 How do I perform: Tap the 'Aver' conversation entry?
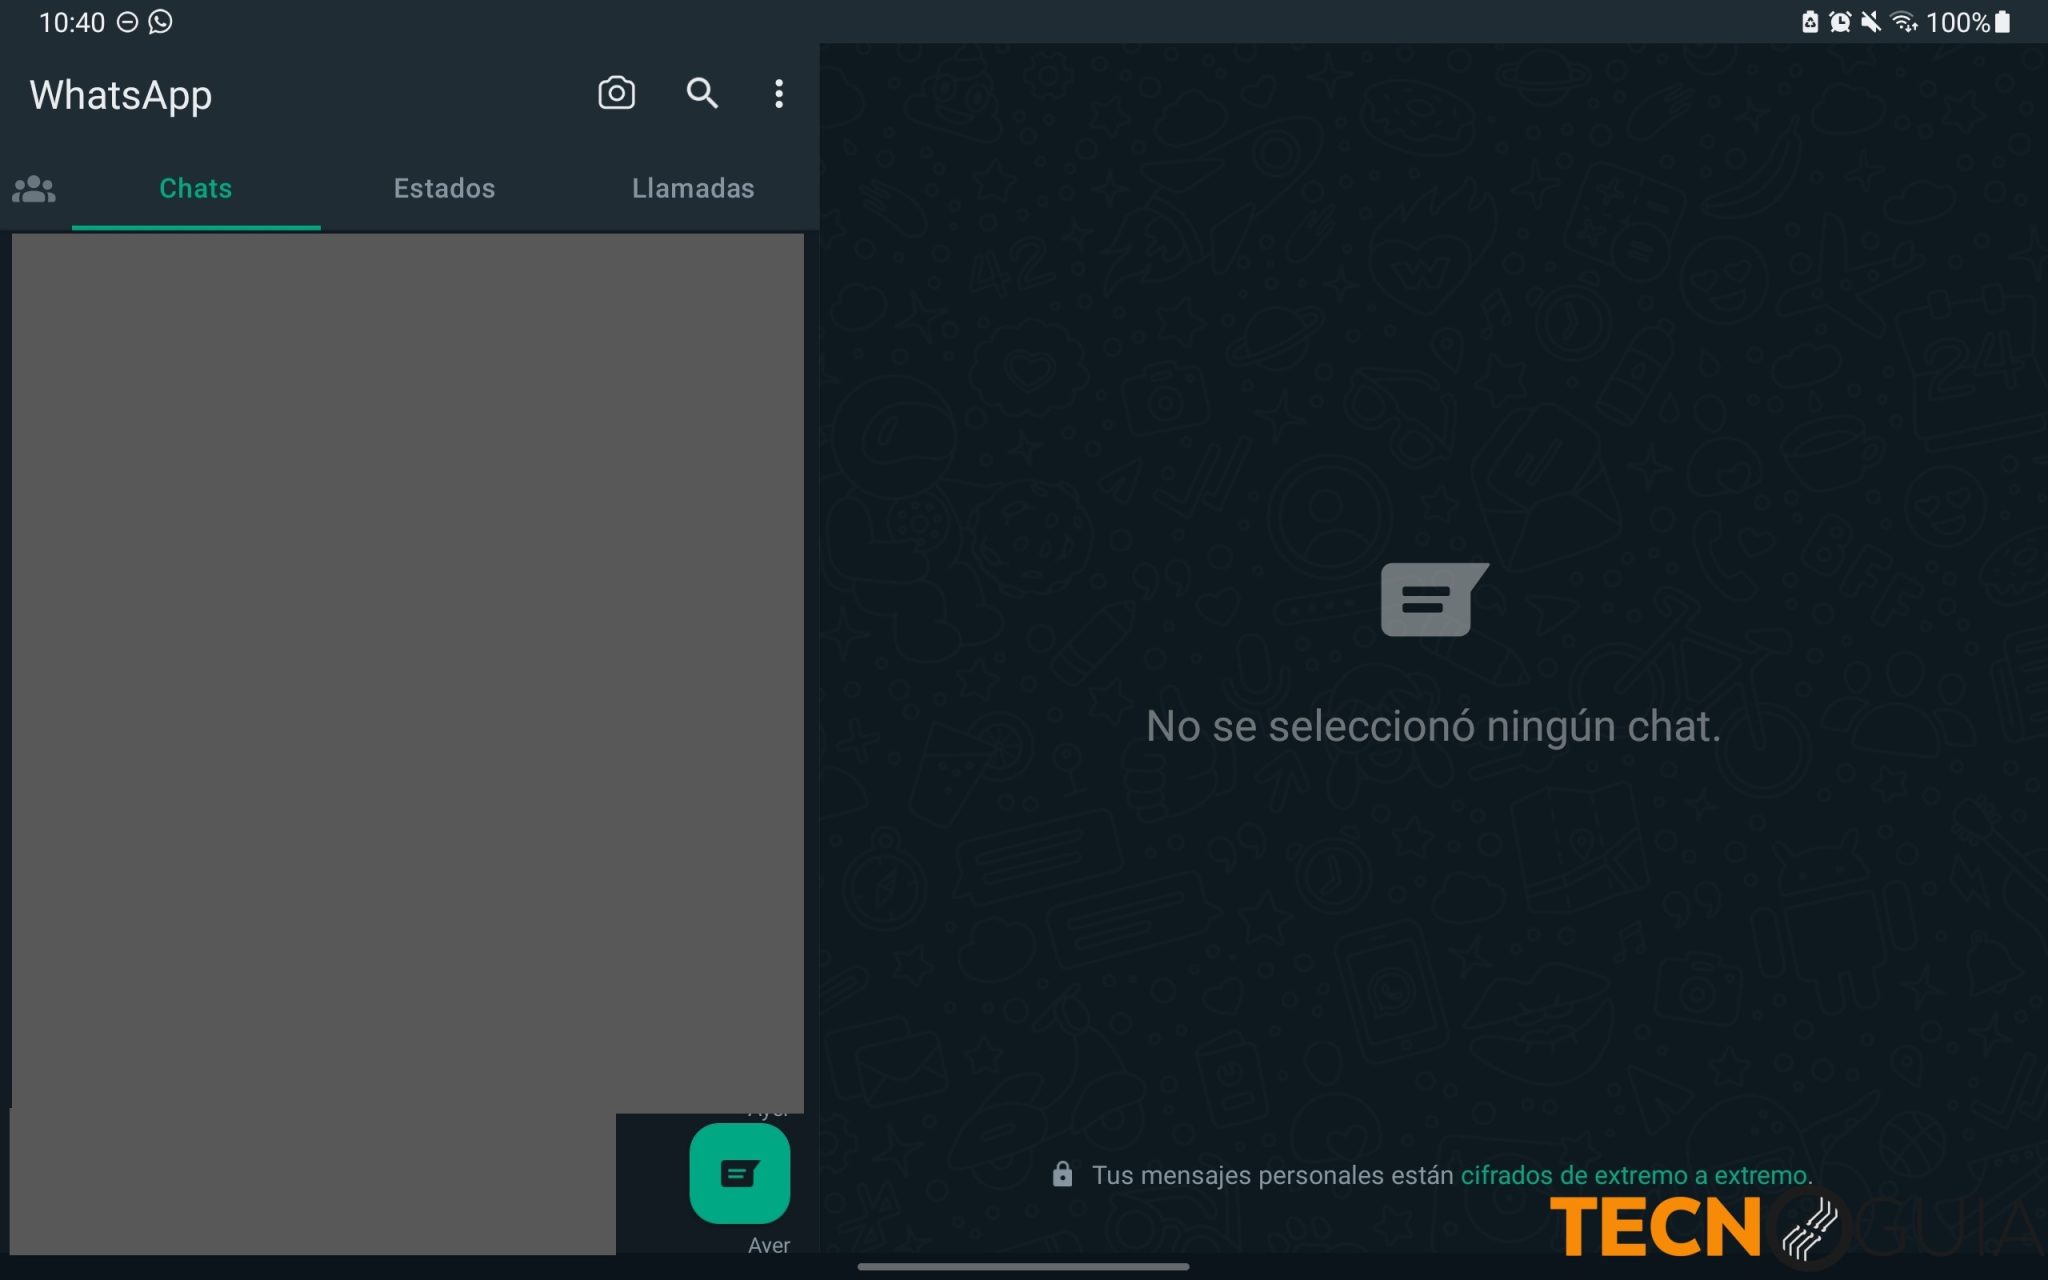pos(768,1245)
